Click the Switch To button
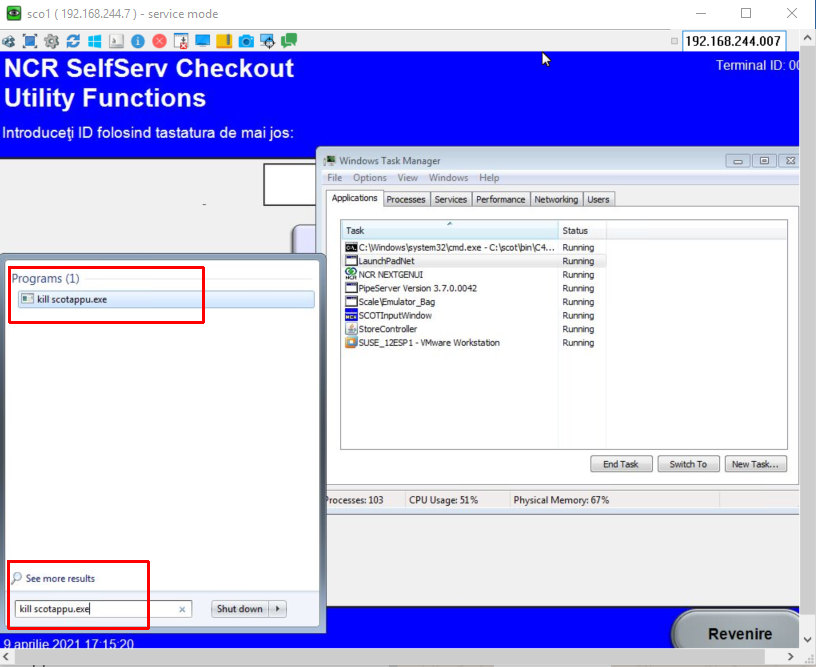 point(688,464)
